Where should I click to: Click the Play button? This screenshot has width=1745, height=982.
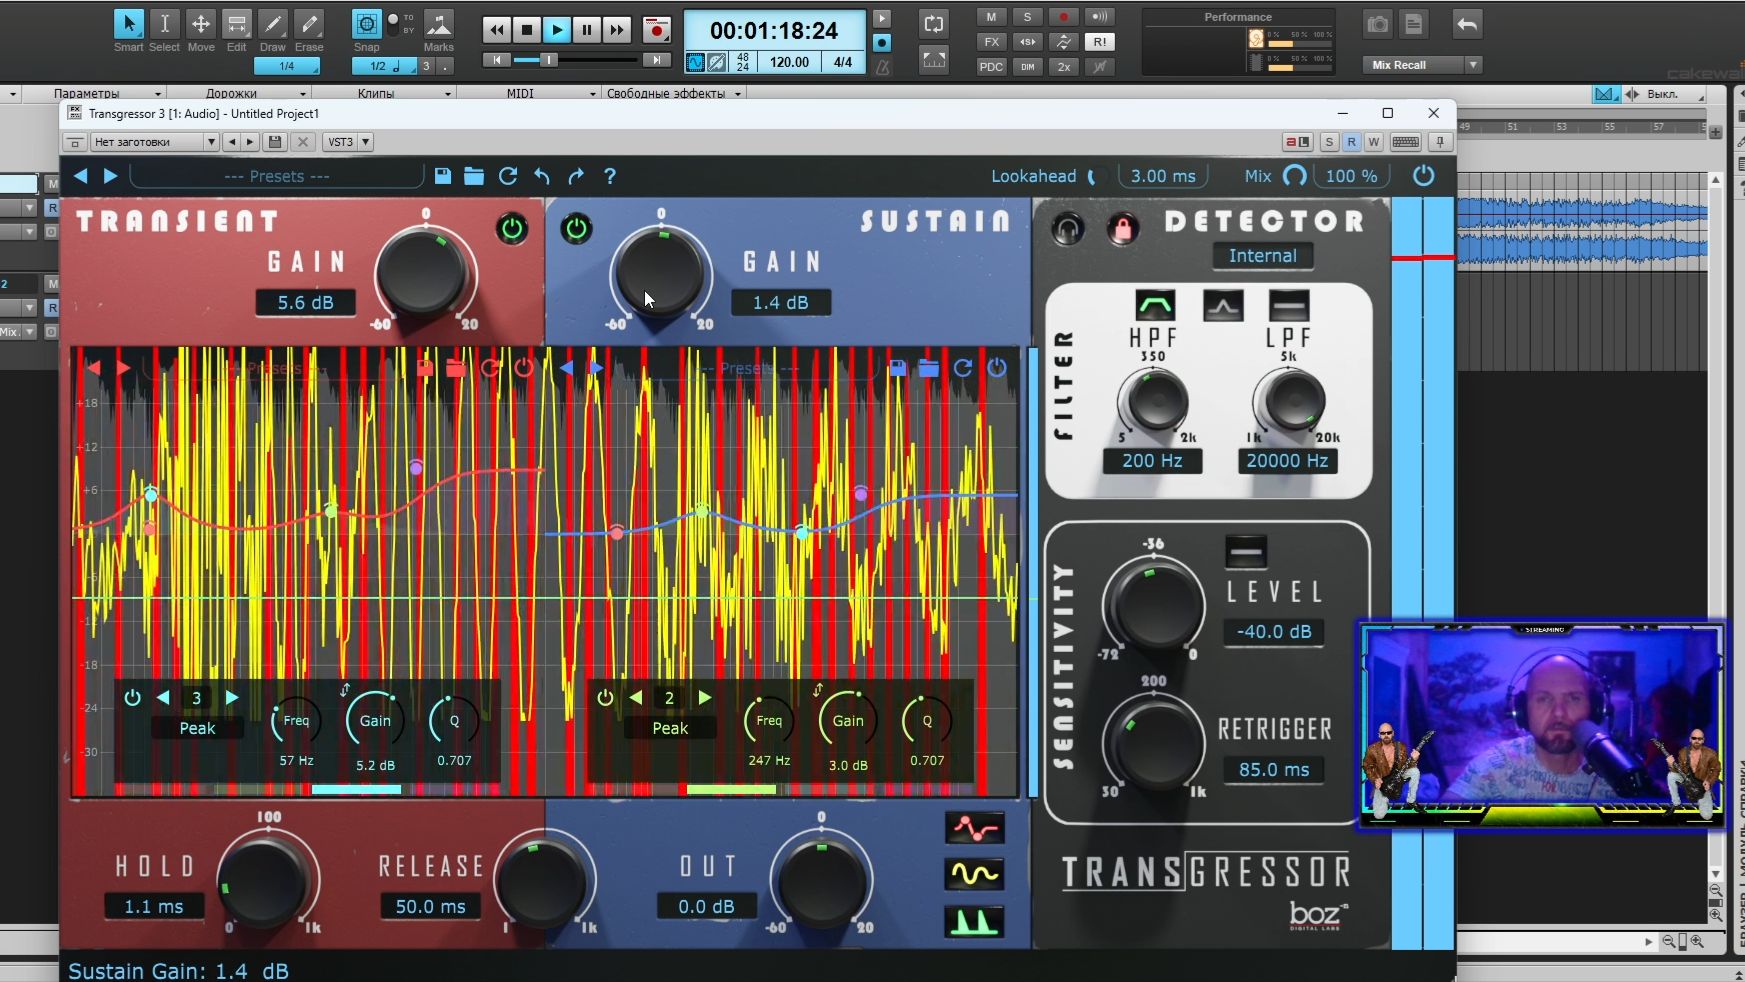[x=557, y=30]
